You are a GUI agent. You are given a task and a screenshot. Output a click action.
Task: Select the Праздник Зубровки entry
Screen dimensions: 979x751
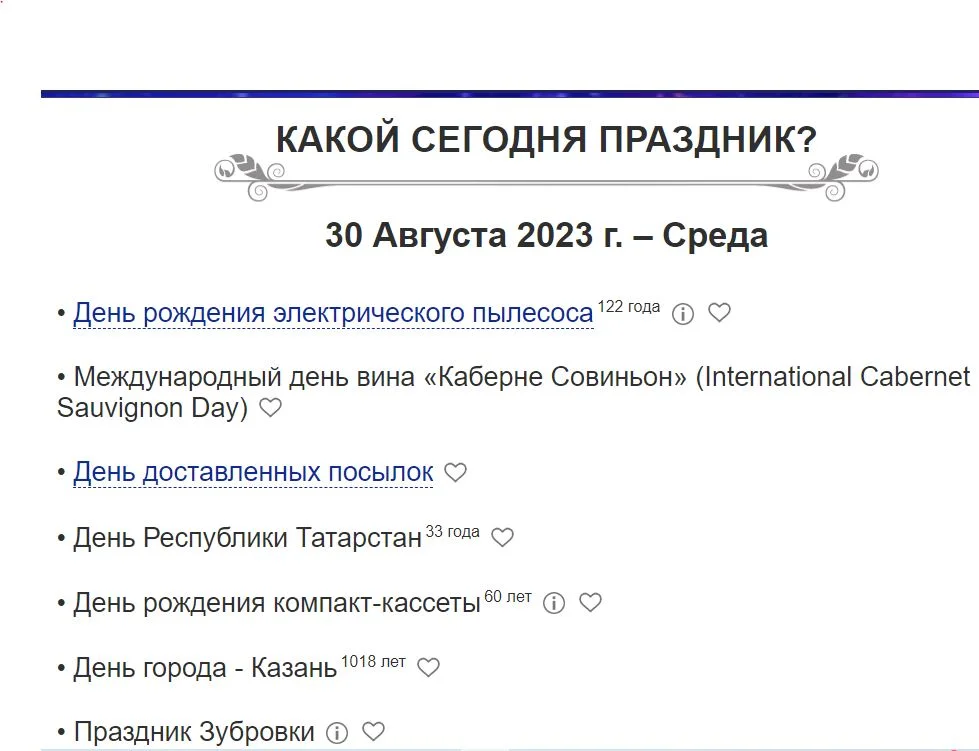tap(196, 731)
